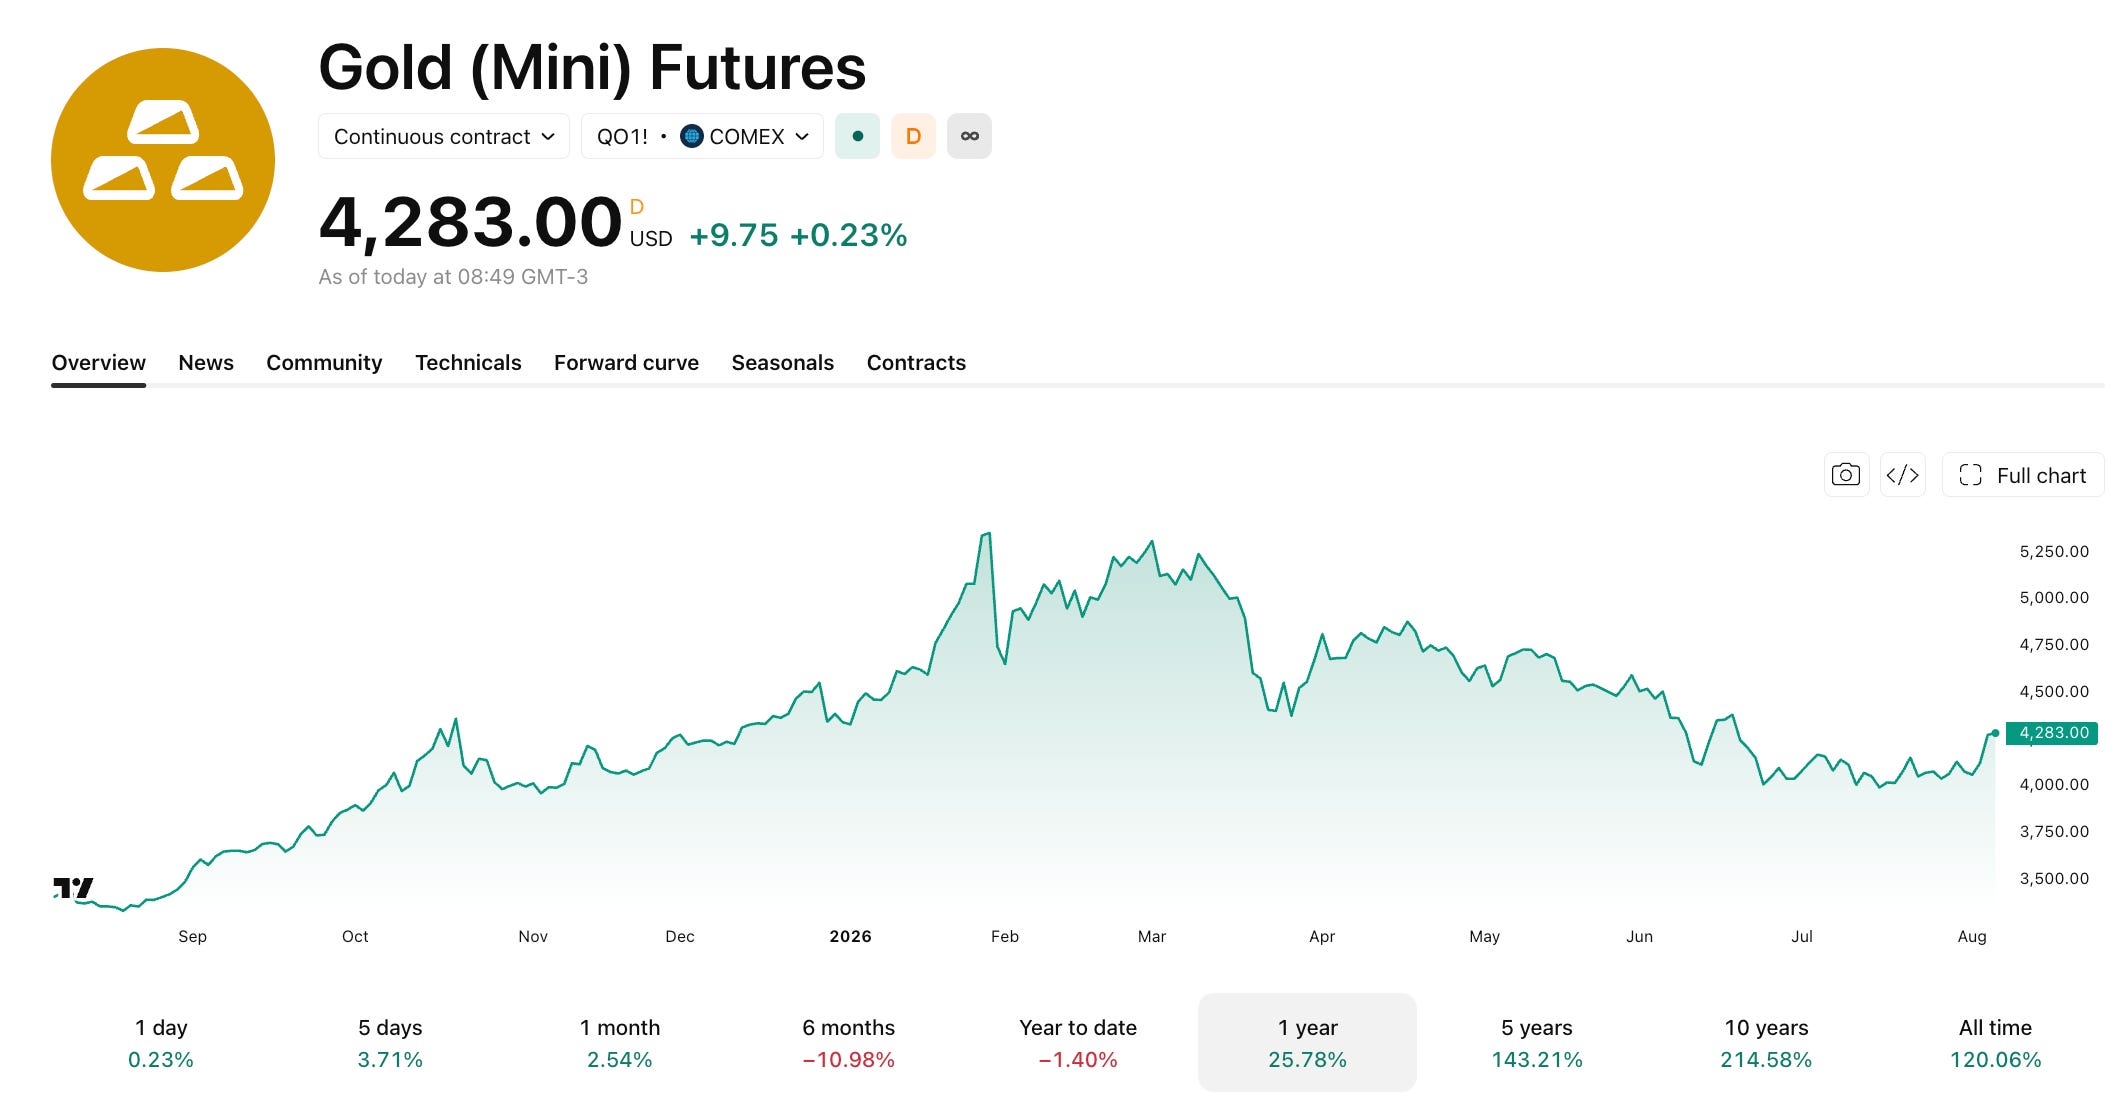Viewport: 2128px width, 1108px height.
Task: Click the COMEX globe exchange icon
Action: 691,136
